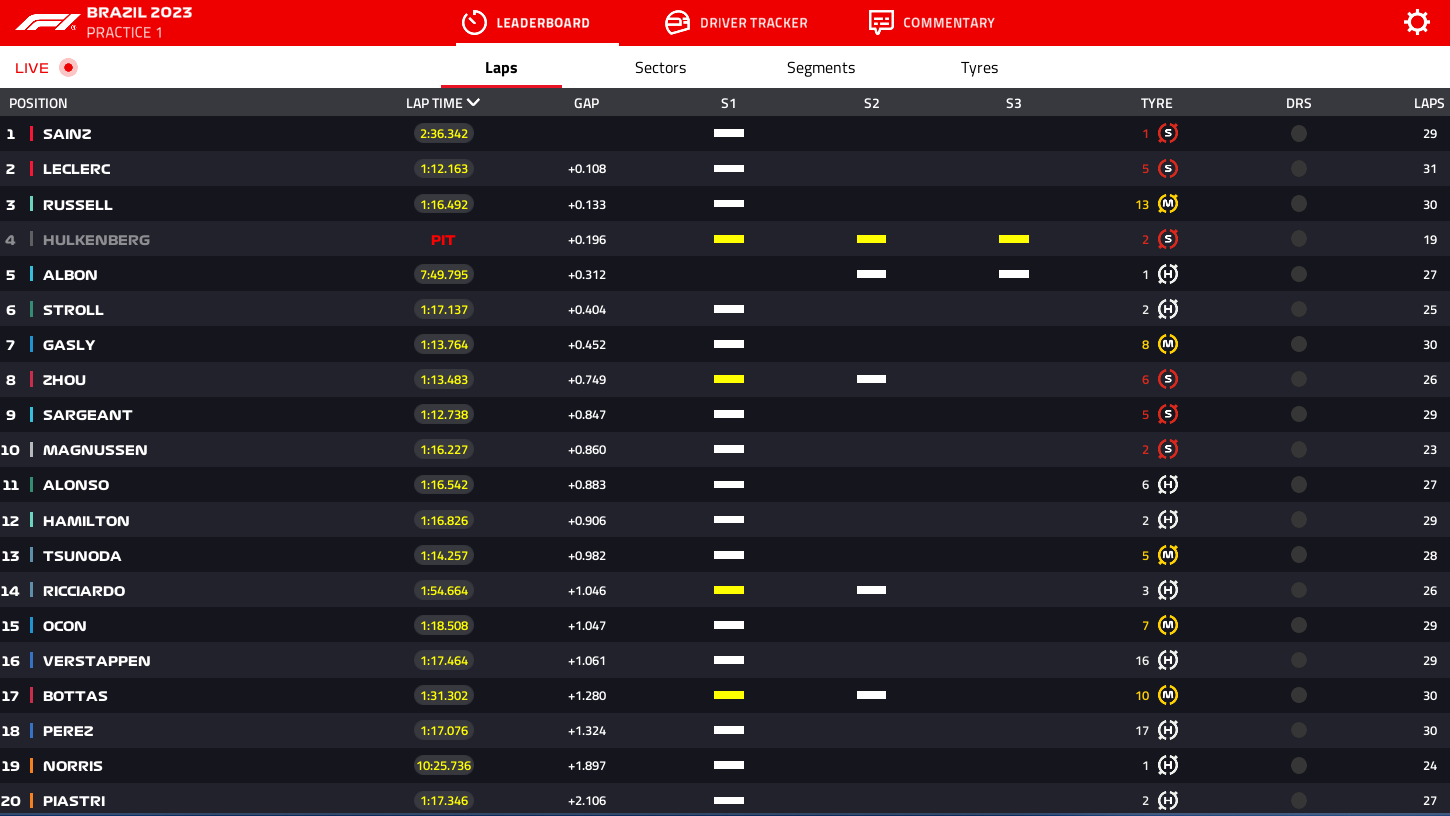Sort by the LAP TIME column arrow
Image resolution: width=1450 pixels, height=816 pixels.
pos(473,102)
